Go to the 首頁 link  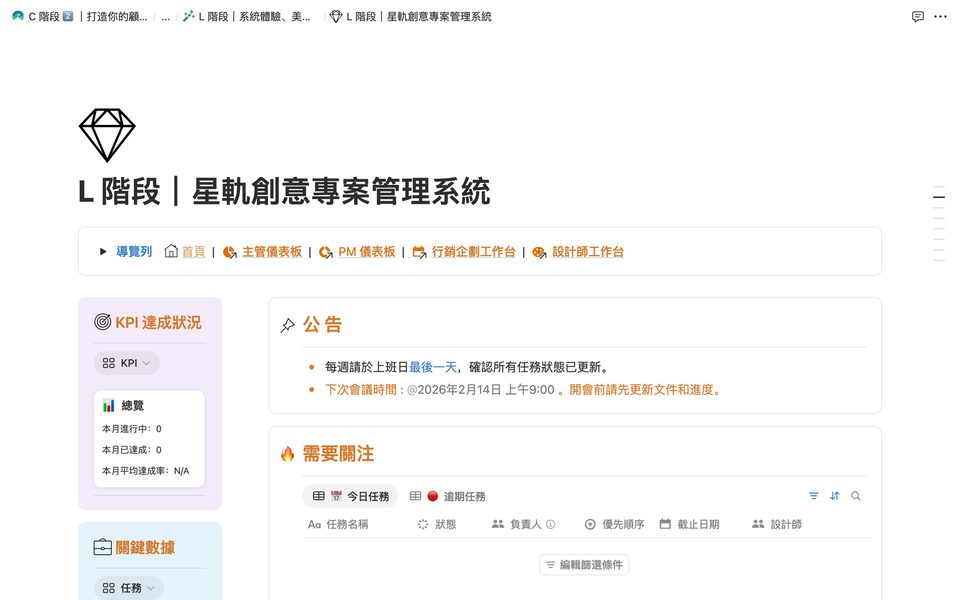click(x=193, y=252)
